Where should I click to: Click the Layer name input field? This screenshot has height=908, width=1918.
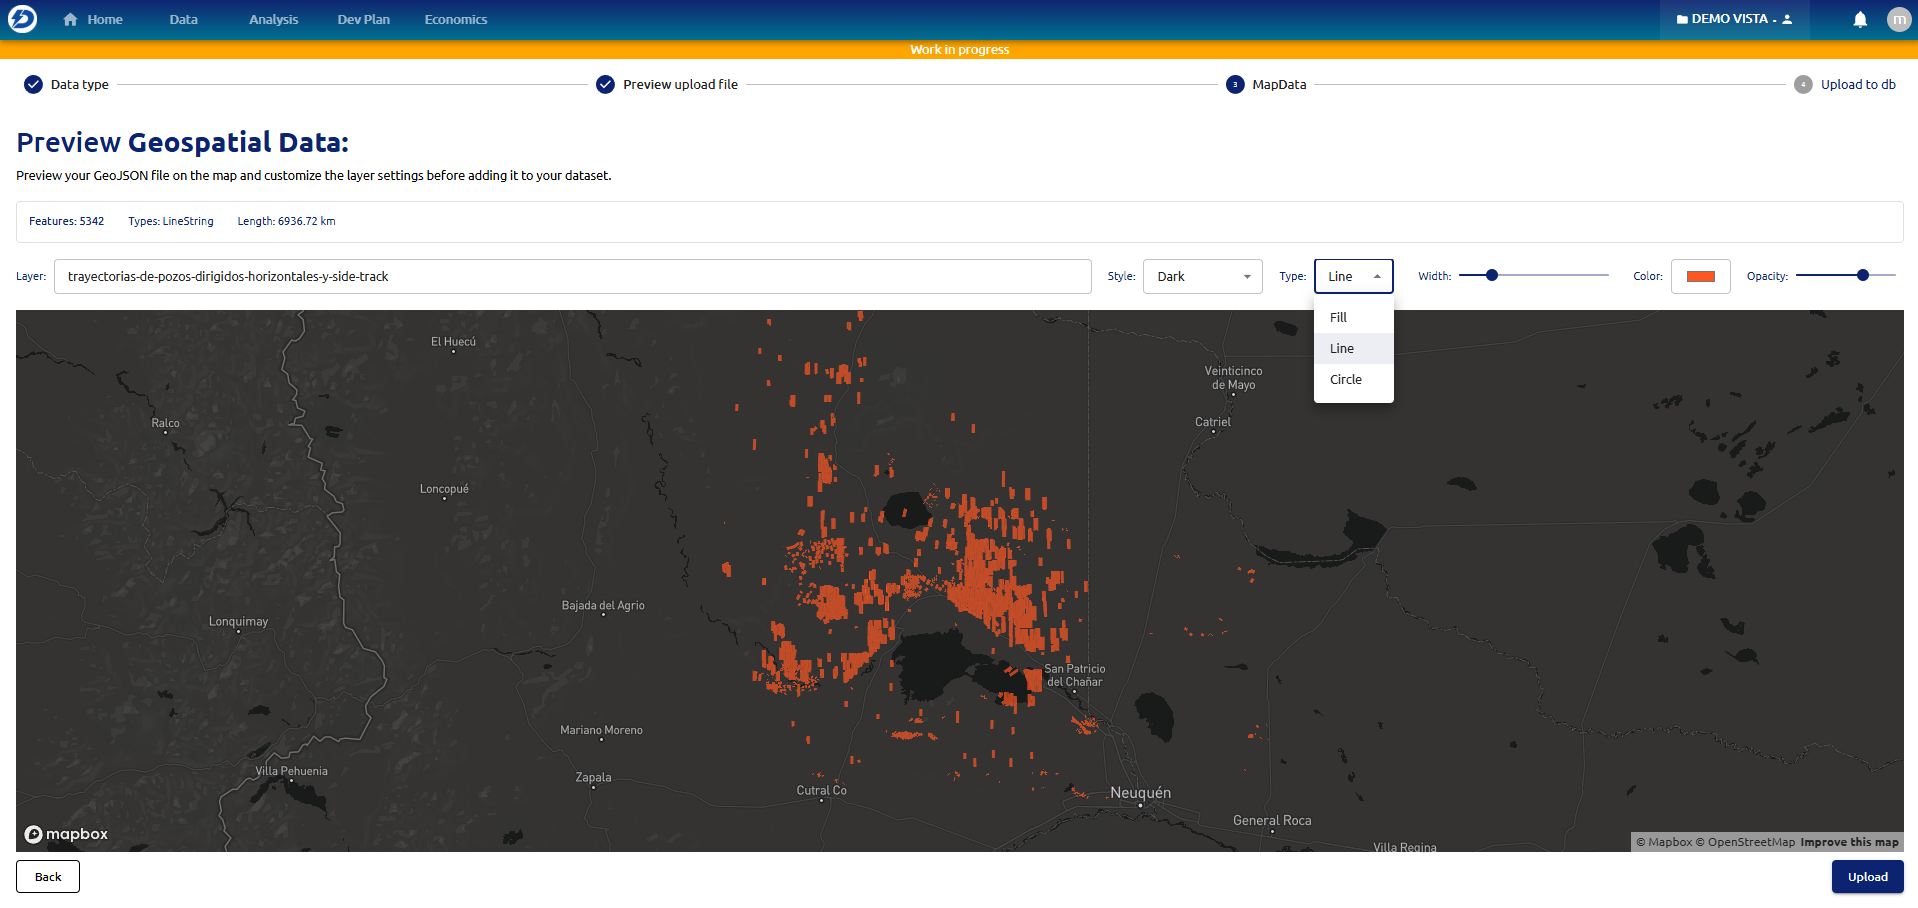point(572,277)
